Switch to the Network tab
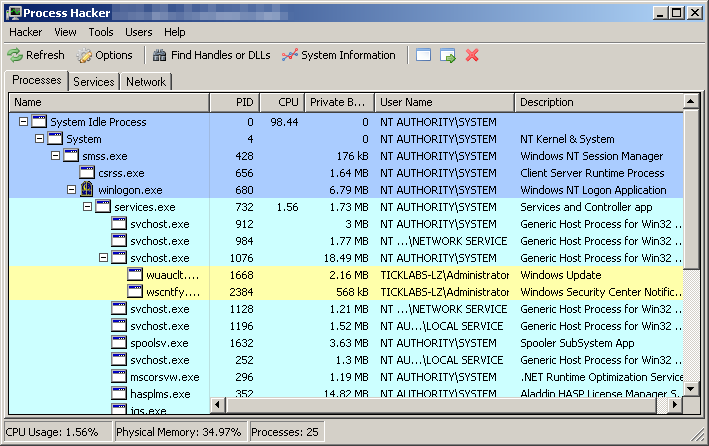The height and width of the screenshot is (446, 709). [x=146, y=82]
